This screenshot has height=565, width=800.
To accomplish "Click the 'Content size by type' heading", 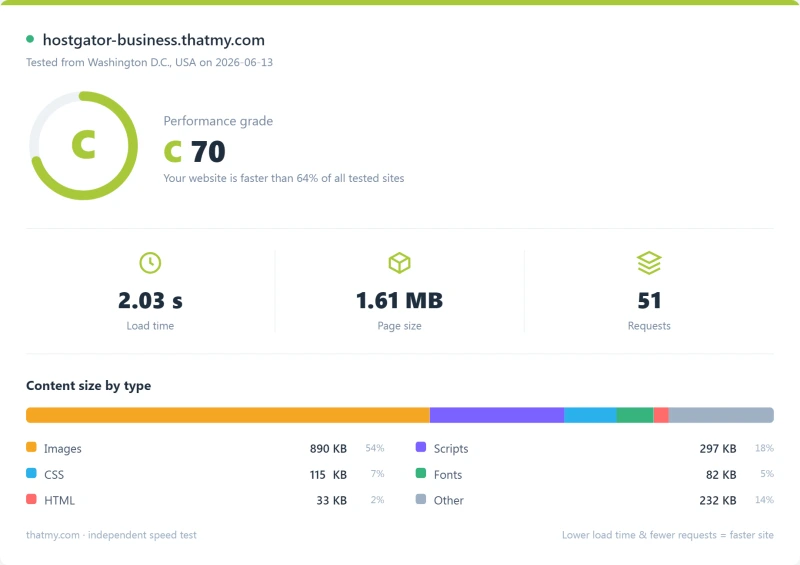I will [x=88, y=385].
